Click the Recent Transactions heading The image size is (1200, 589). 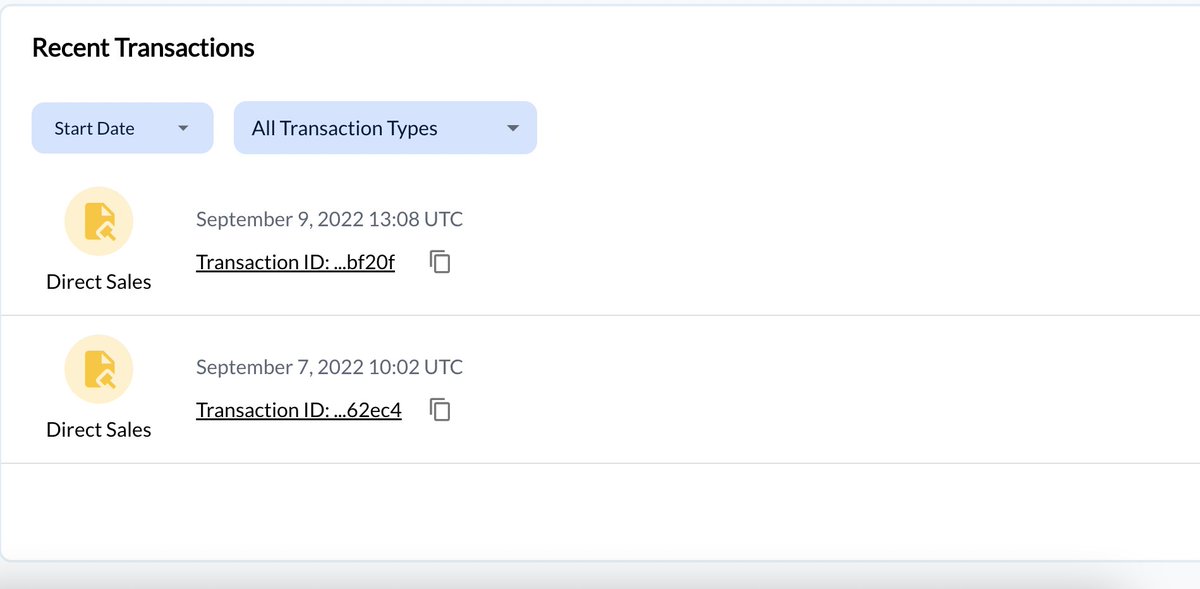(143, 47)
